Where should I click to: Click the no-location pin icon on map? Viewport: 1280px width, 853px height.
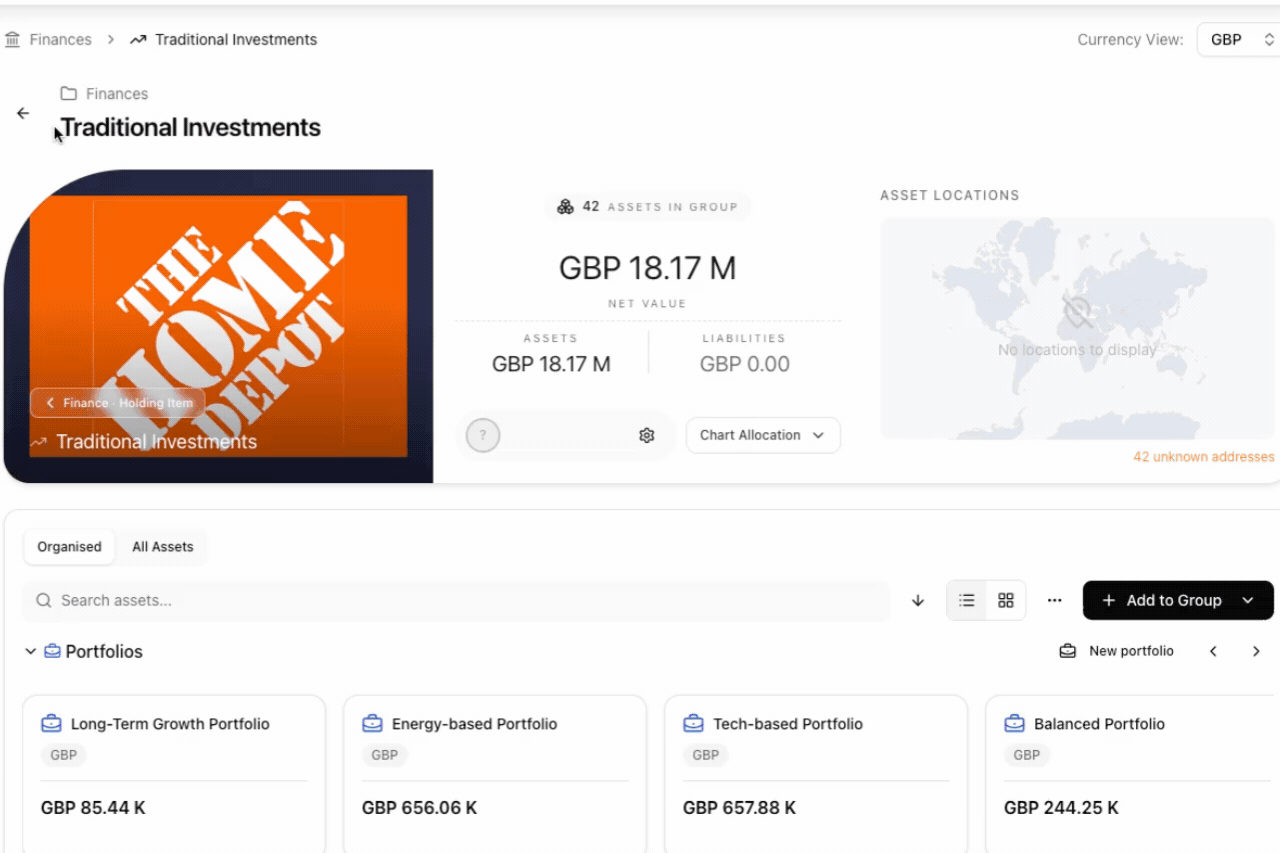[1077, 312]
